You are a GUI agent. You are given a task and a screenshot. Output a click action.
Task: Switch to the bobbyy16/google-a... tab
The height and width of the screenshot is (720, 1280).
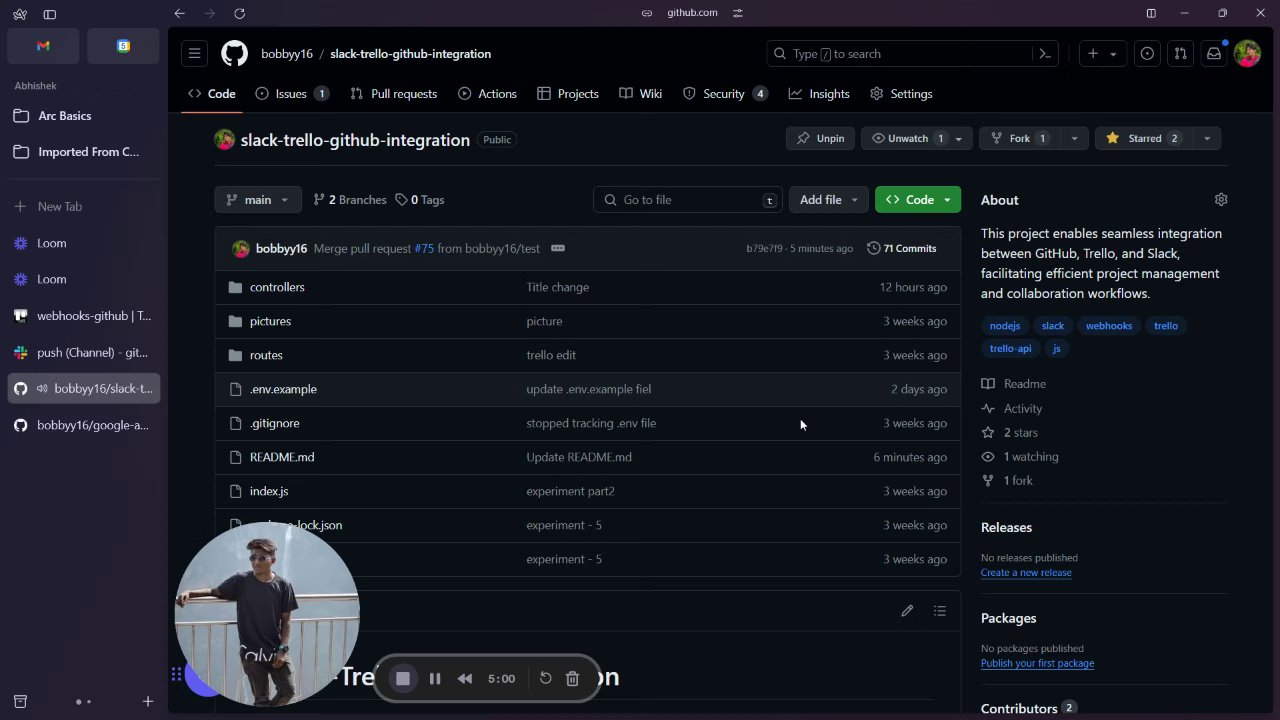(x=84, y=425)
